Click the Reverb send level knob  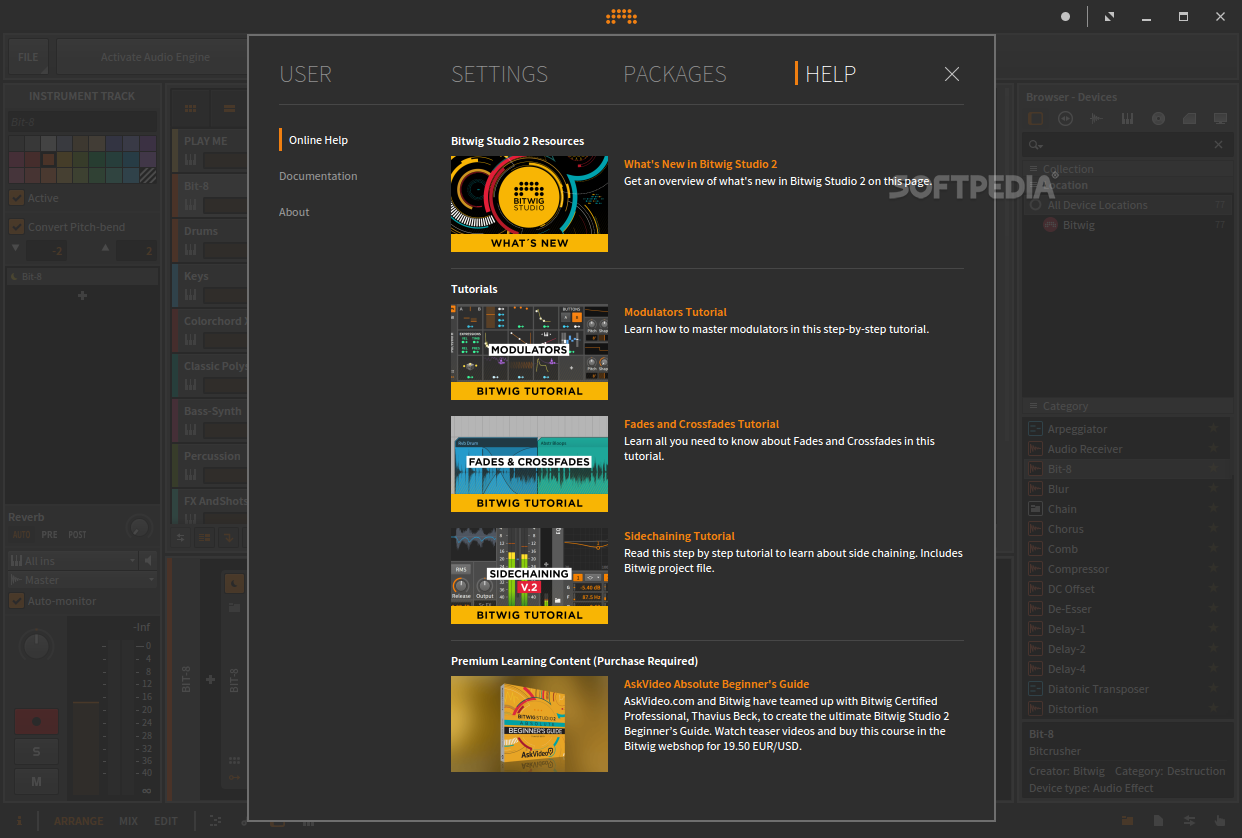(x=139, y=527)
